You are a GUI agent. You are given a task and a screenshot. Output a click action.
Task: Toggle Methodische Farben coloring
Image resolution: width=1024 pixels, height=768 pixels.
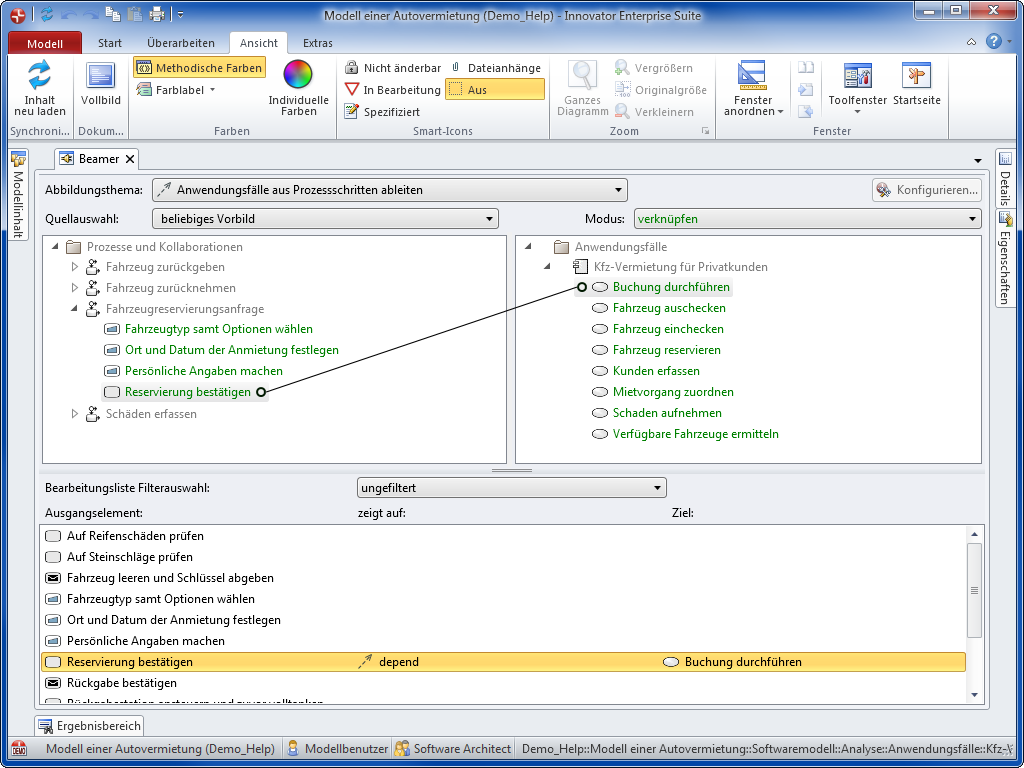click(x=199, y=68)
